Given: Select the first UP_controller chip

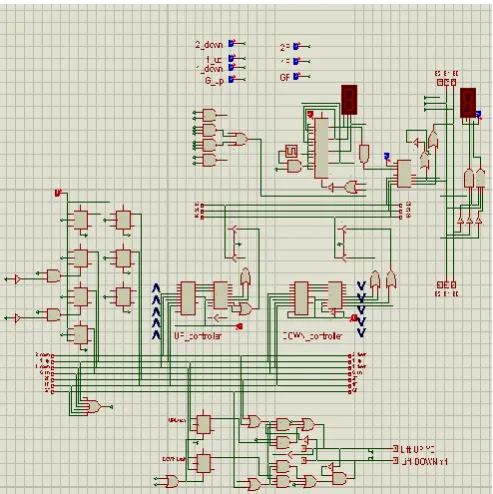Looking at the screenshot, I should pyautogui.click(x=188, y=298).
